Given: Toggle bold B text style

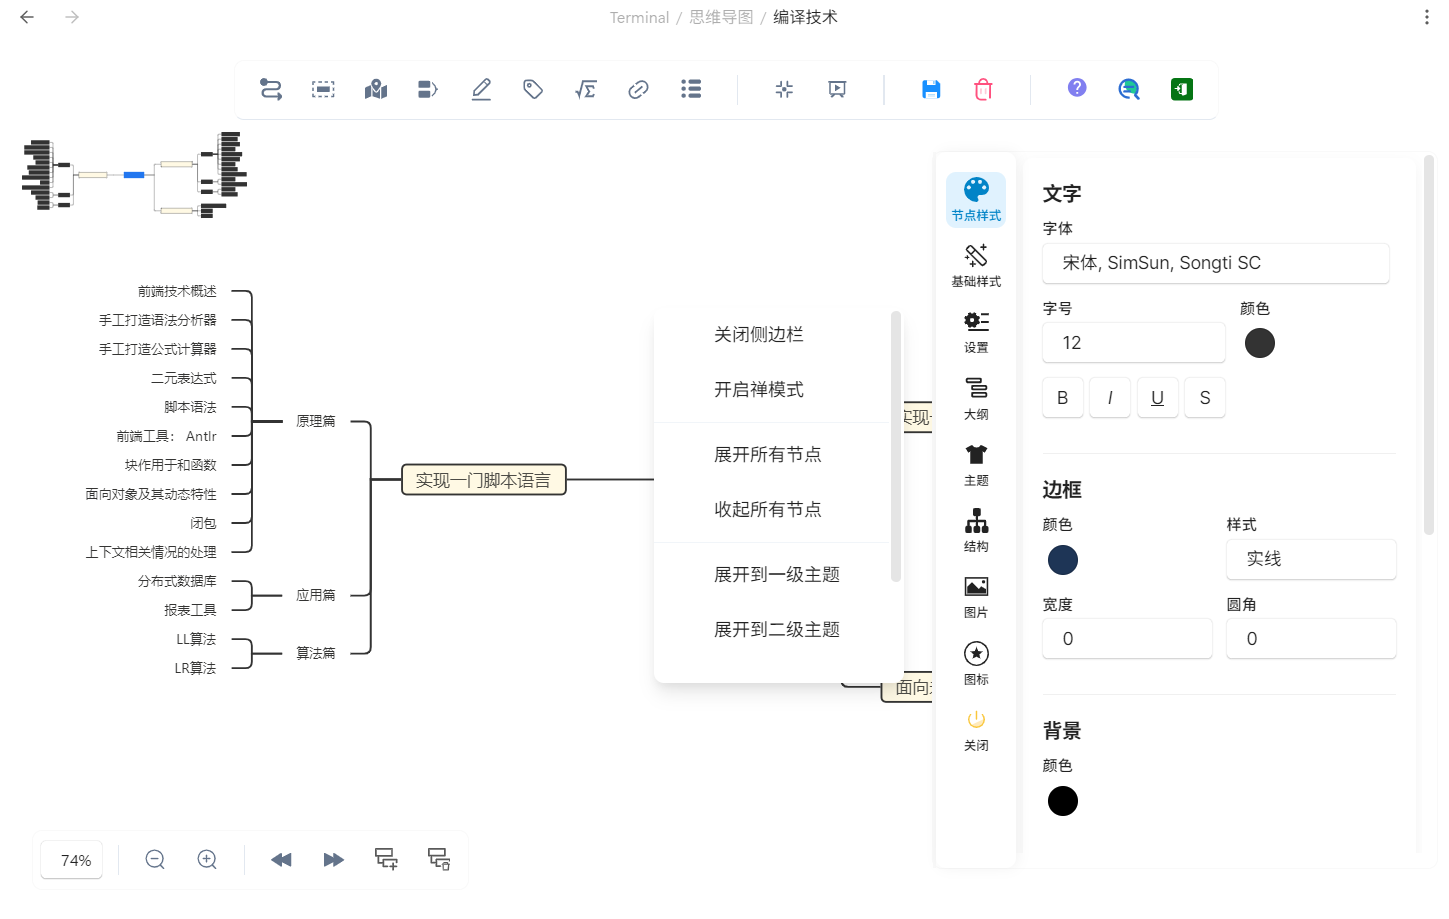Looking at the screenshot, I should (x=1063, y=398).
